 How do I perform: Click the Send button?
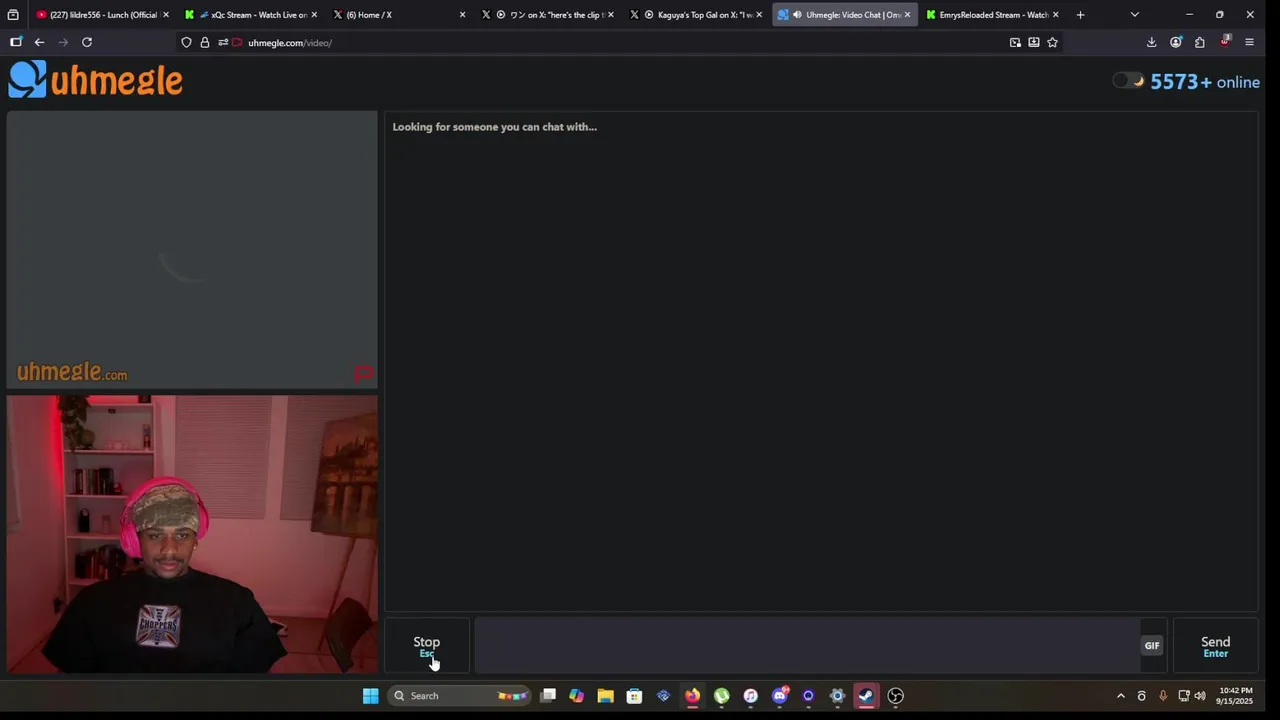tap(1215, 646)
